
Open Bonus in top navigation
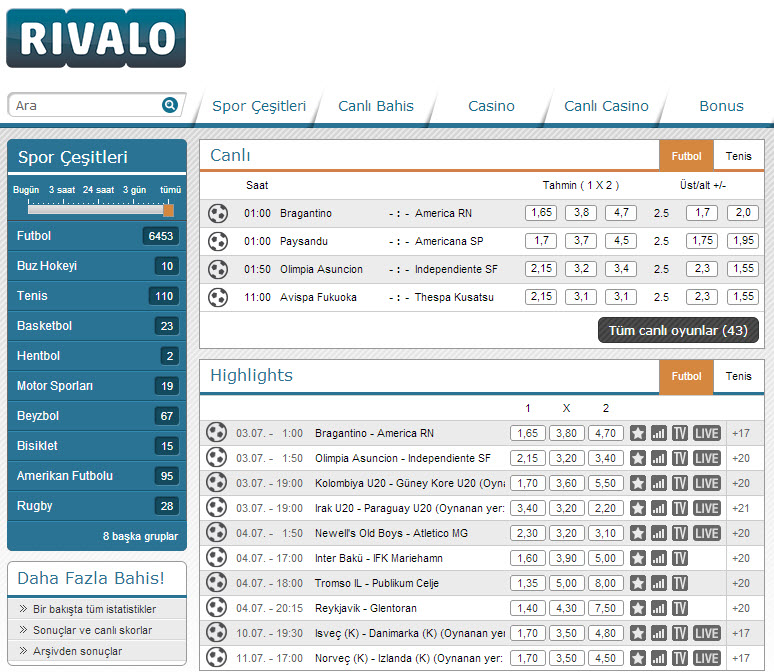click(721, 106)
